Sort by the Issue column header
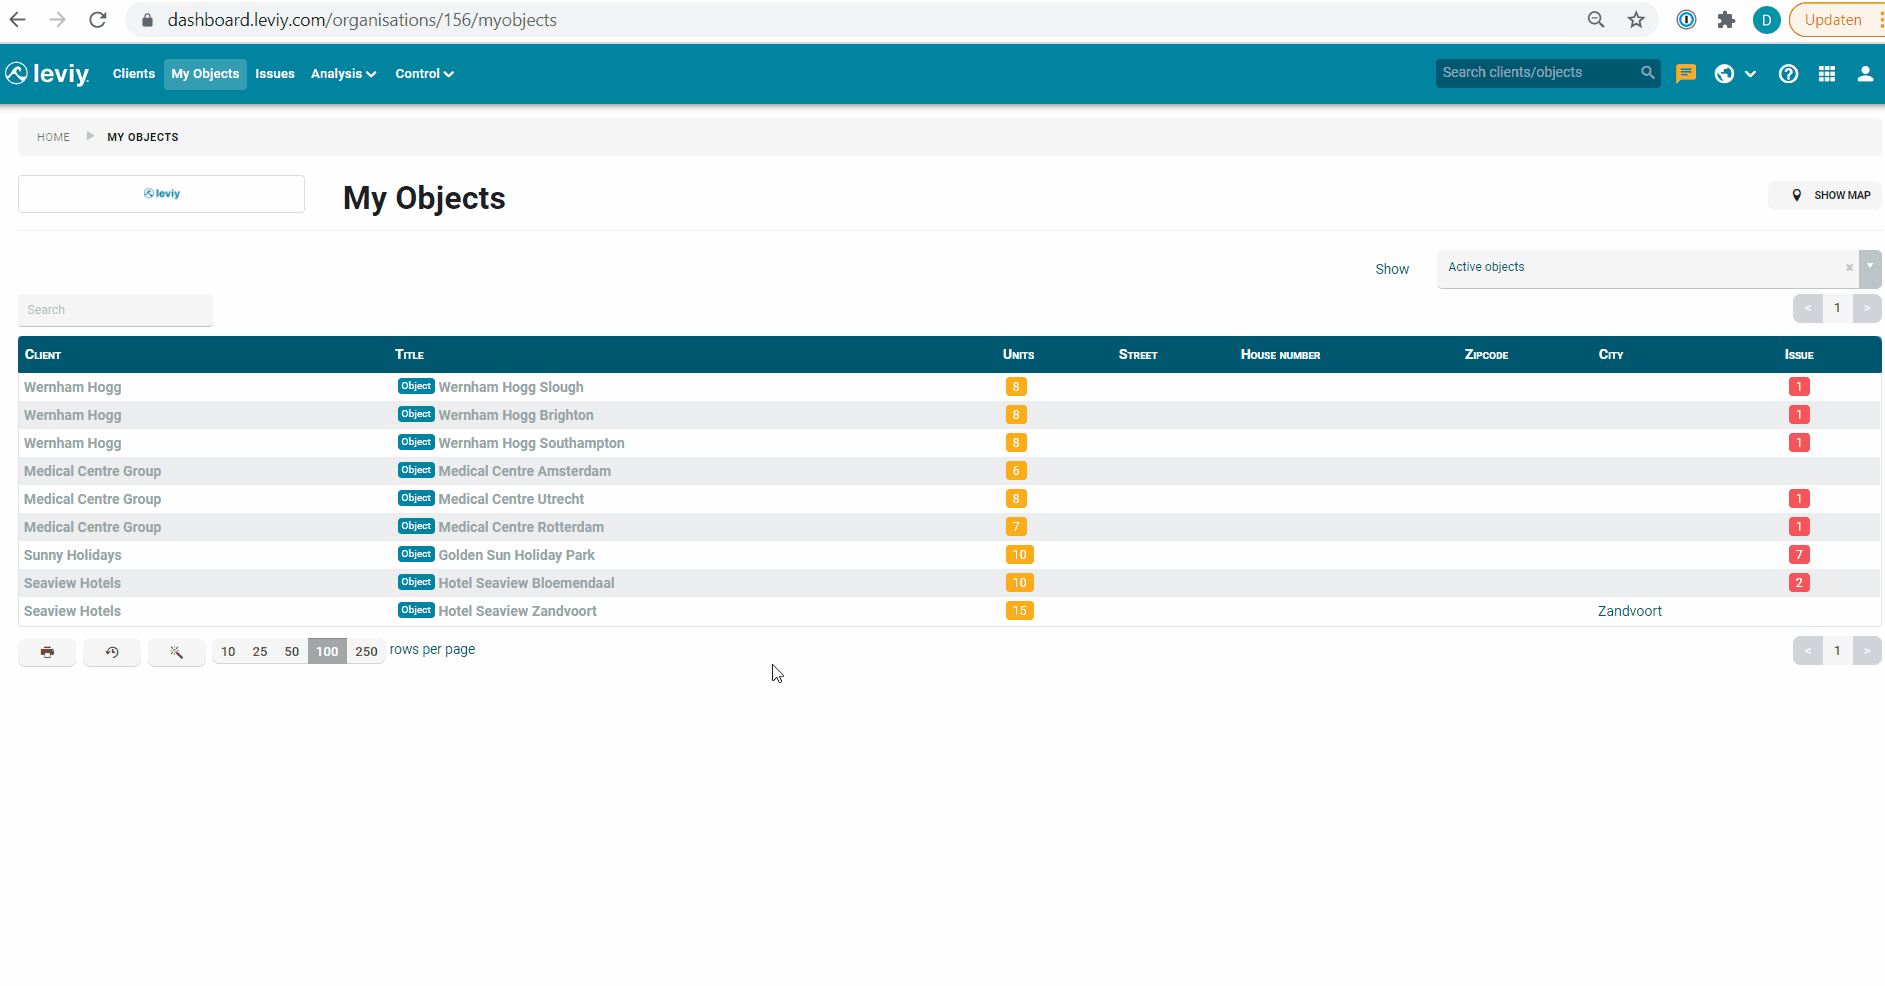 pyautogui.click(x=1799, y=355)
